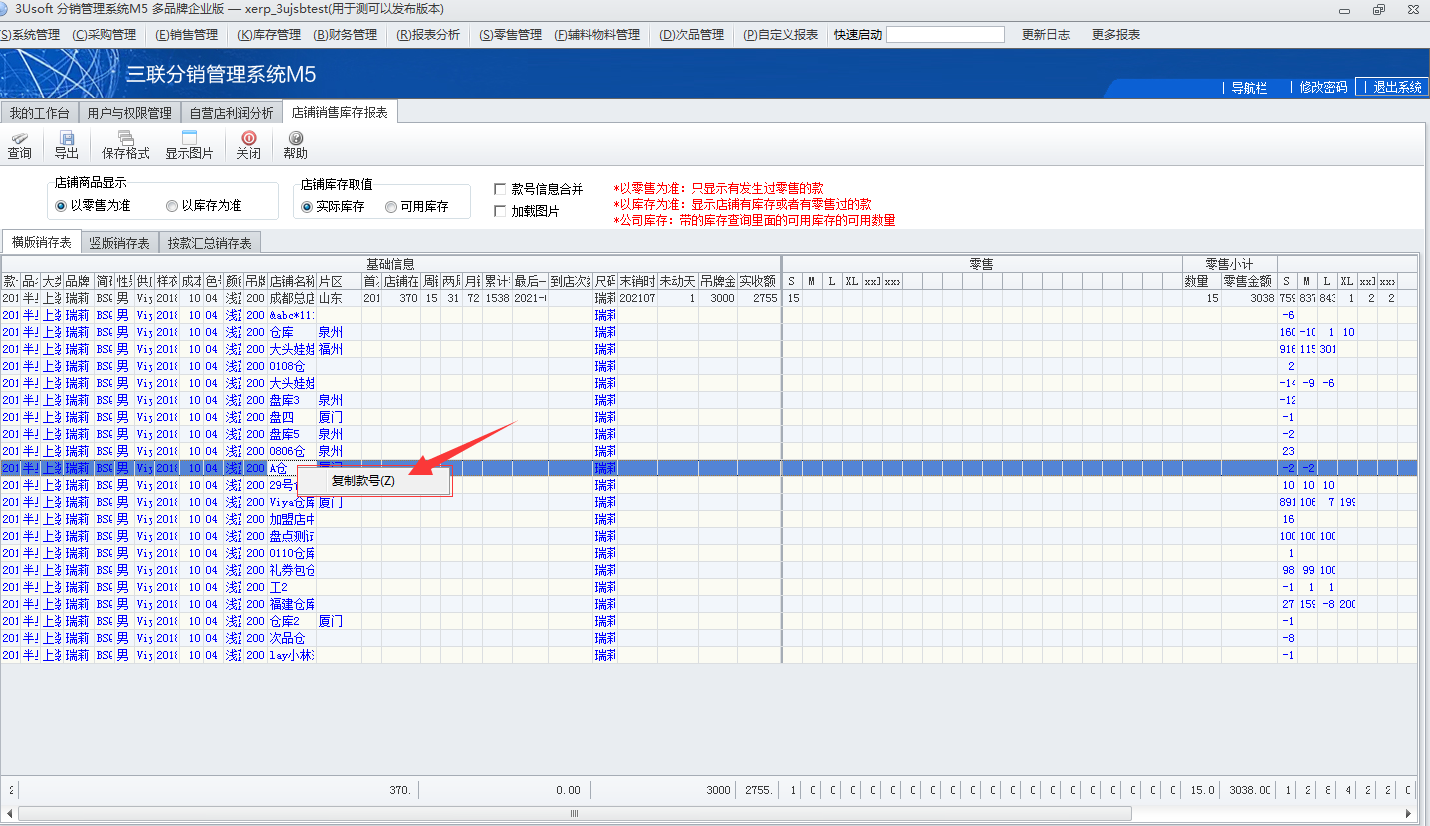Click the red 关闭 close toolbar icon
This screenshot has width=1430, height=826.
click(x=249, y=145)
